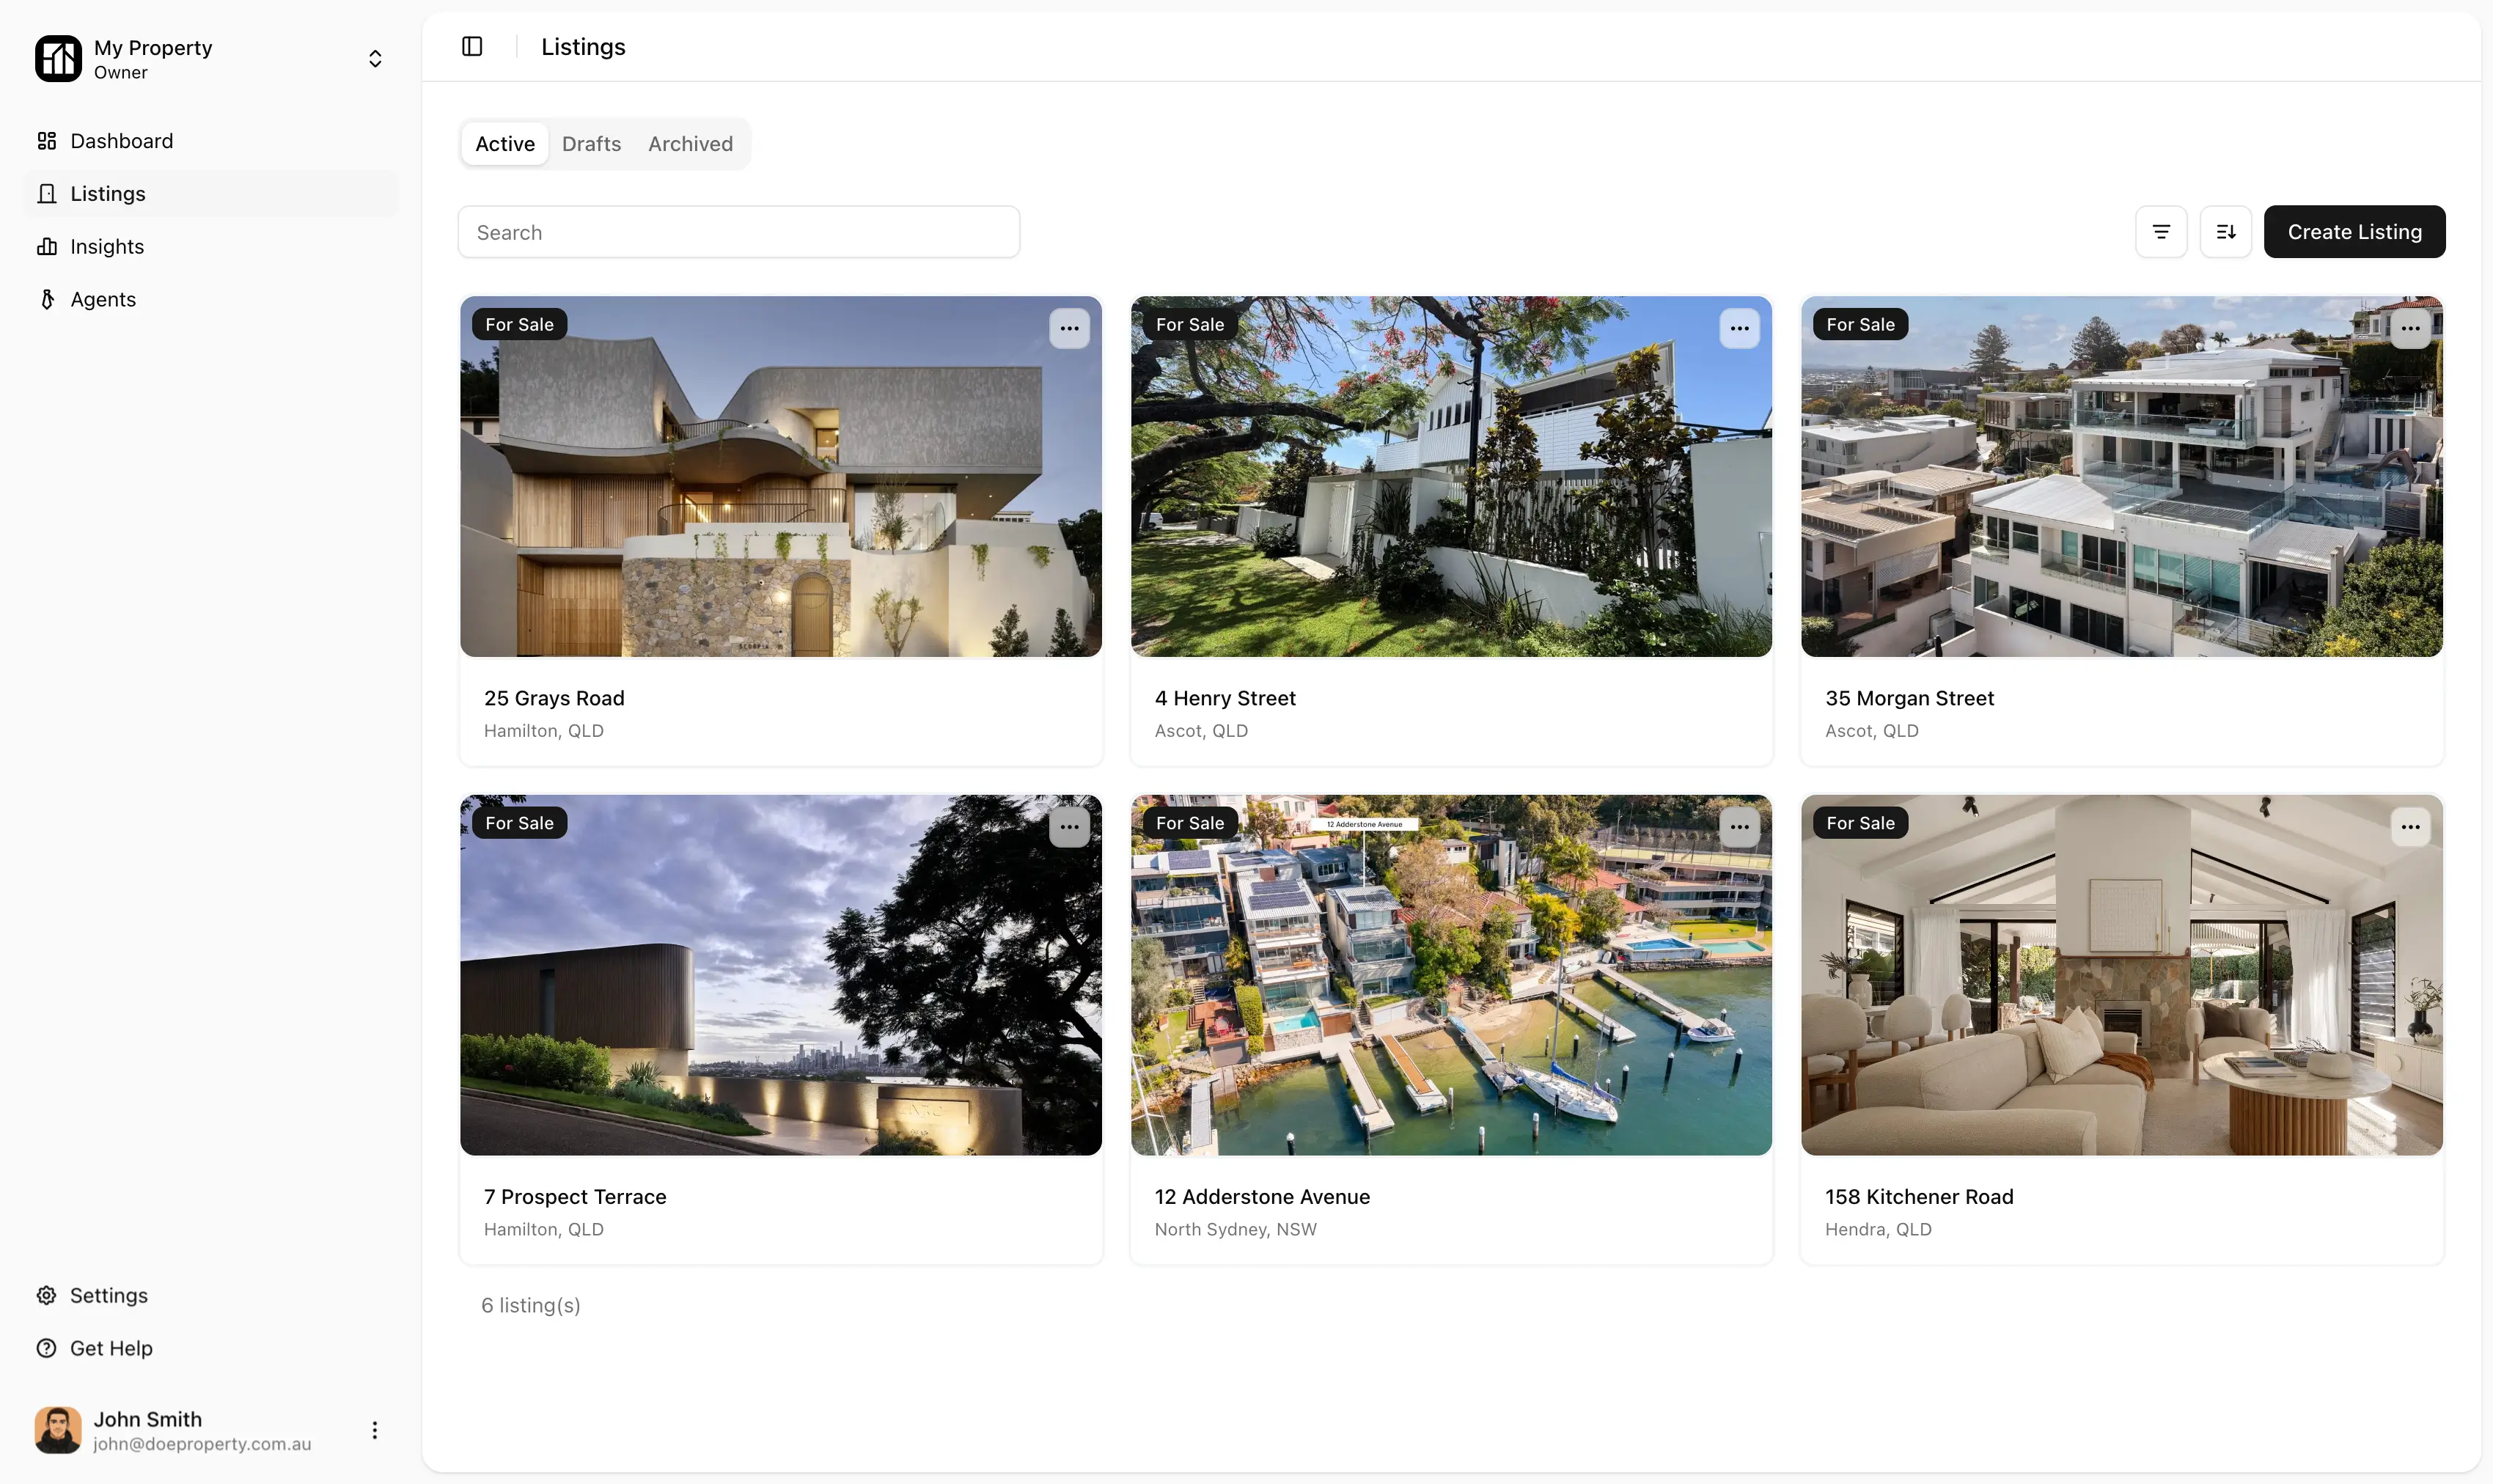Click the Create Listing button
The width and height of the screenshot is (2493, 1484).
(2354, 232)
